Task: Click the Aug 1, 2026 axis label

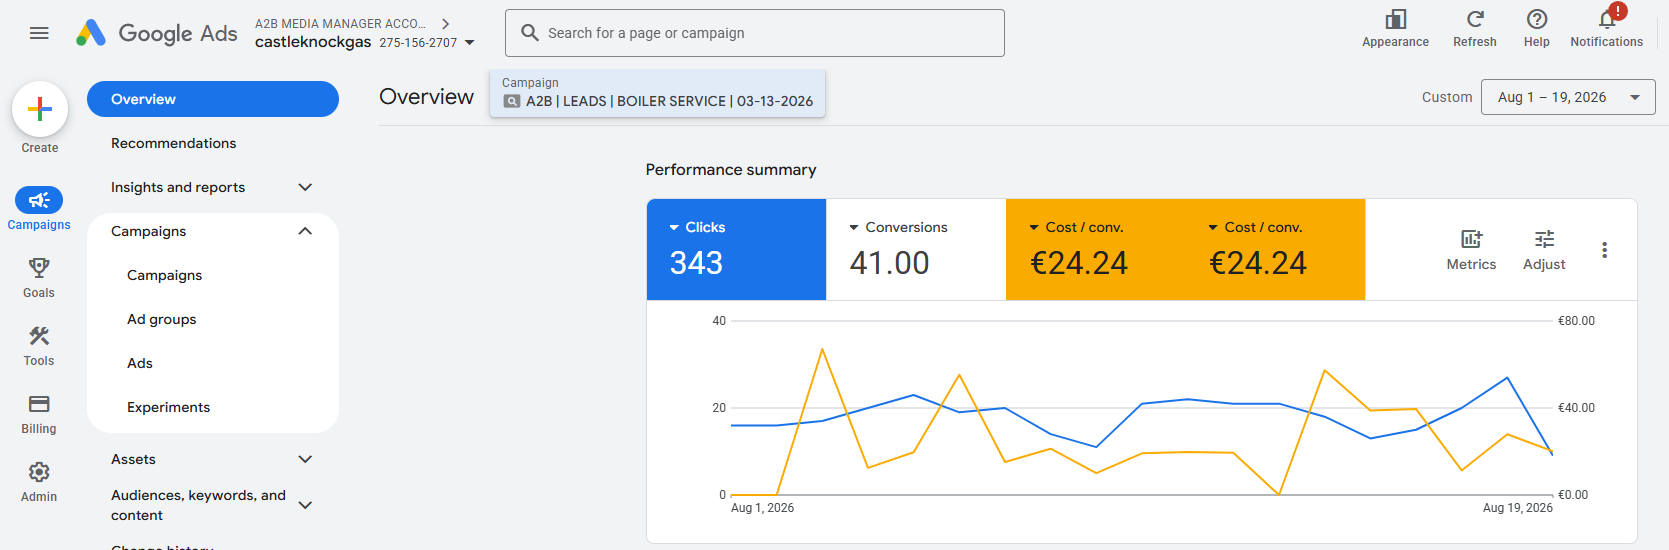Action: click(762, 508)
